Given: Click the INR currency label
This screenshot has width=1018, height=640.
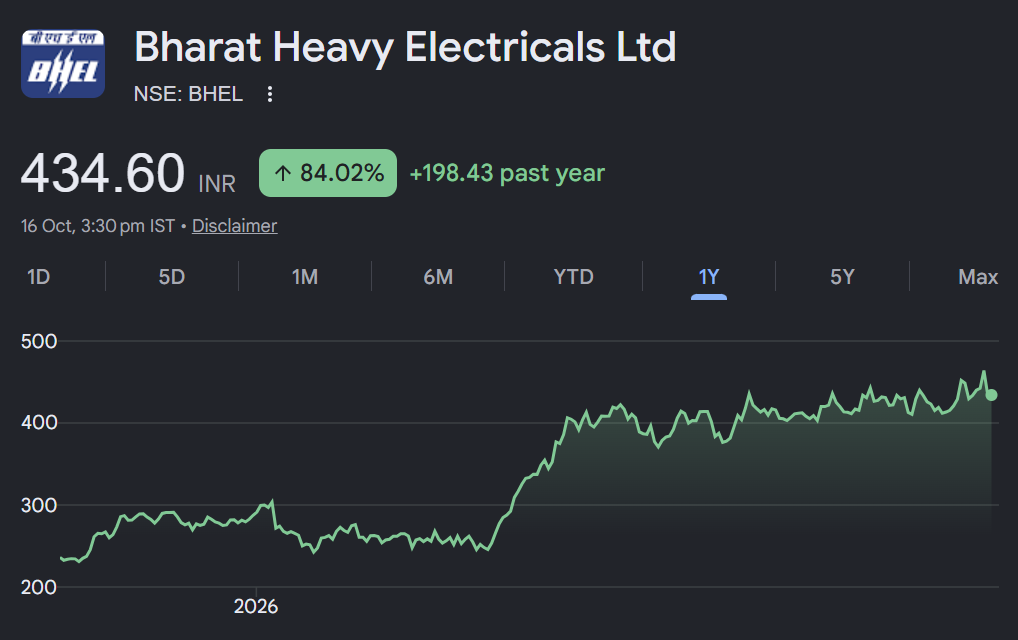Looking at the screenshot, I should tap(217, 184).
